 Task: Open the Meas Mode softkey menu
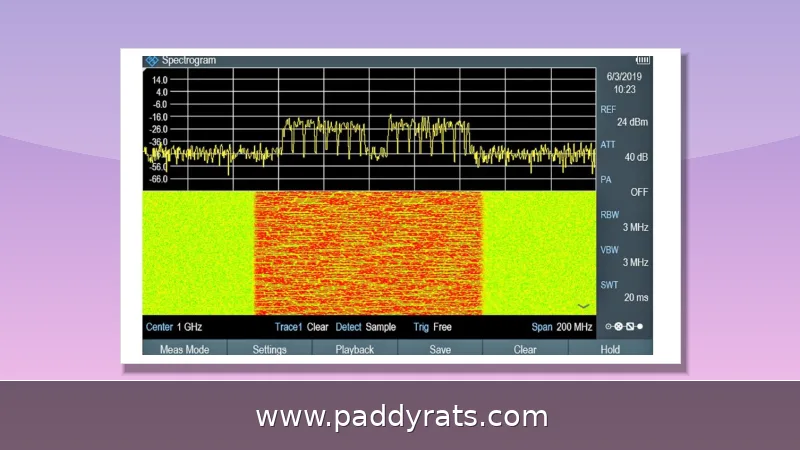coord(184,349)
